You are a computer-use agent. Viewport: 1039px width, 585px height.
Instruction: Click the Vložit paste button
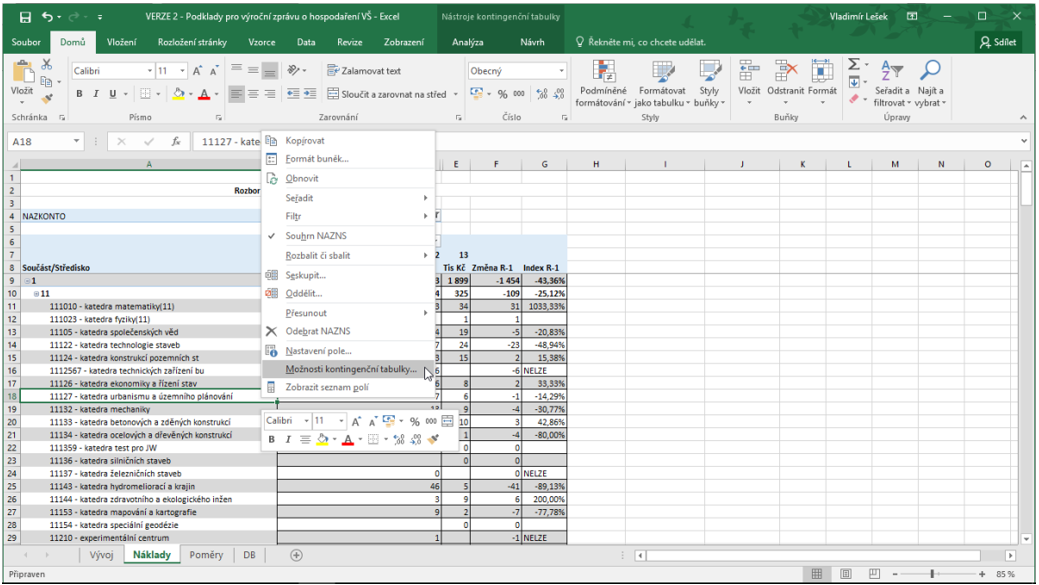[x=22, y=80]
